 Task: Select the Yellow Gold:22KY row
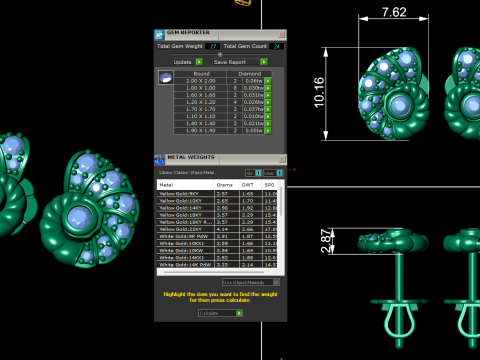217,229
